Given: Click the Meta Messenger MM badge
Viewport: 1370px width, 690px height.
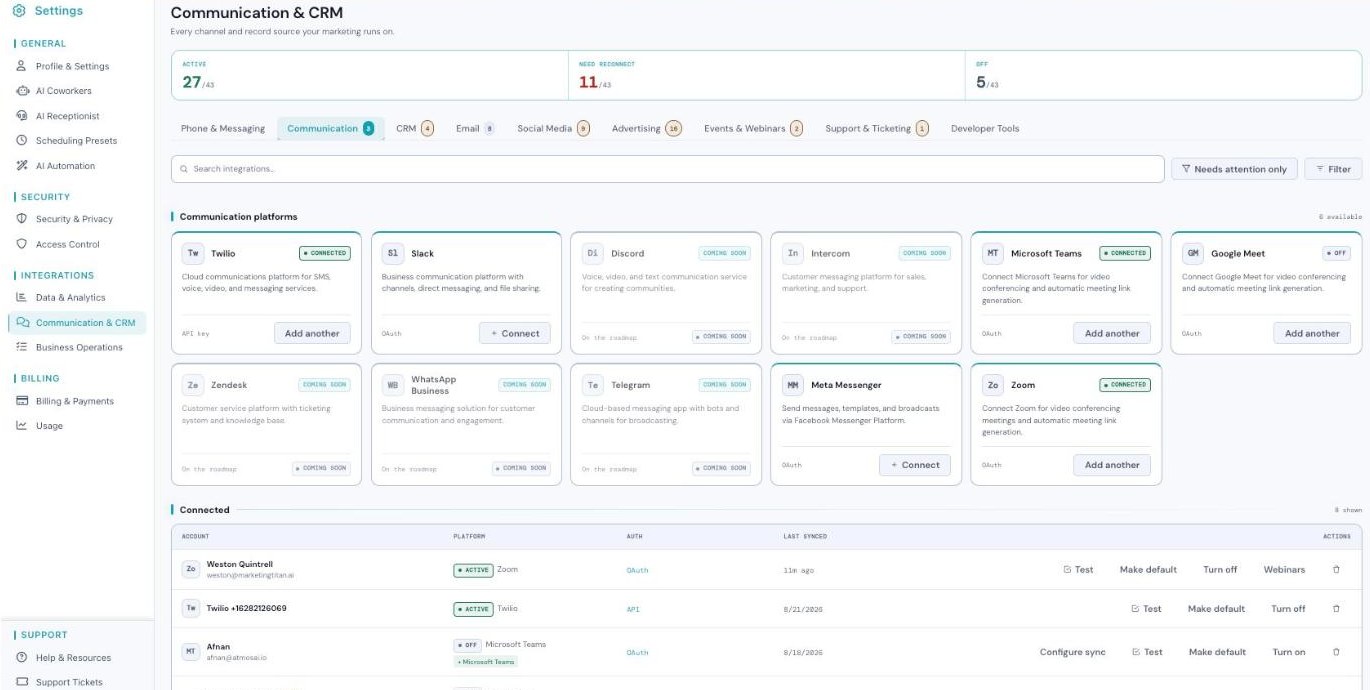Looking at the screenshot, I should point(793,385).
